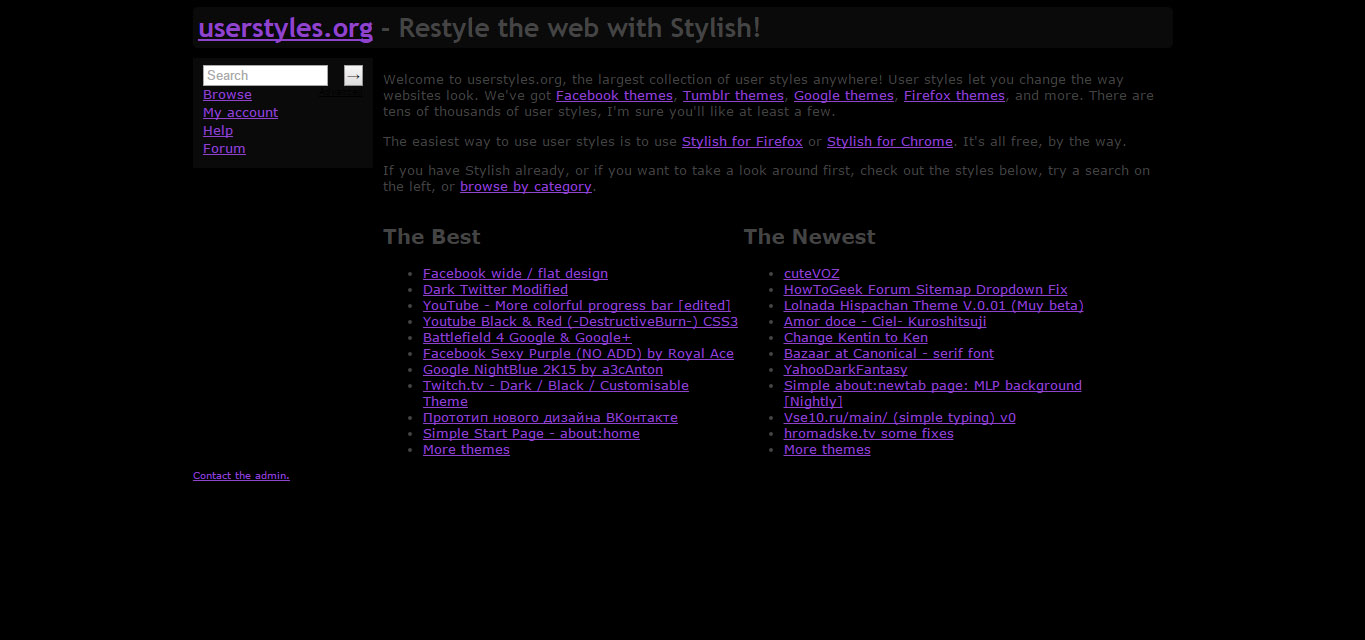1365x640 pixels.
Task: Open HowToGeek Forum Sitemap Dropdown Fix
Action: pos(926,290)
